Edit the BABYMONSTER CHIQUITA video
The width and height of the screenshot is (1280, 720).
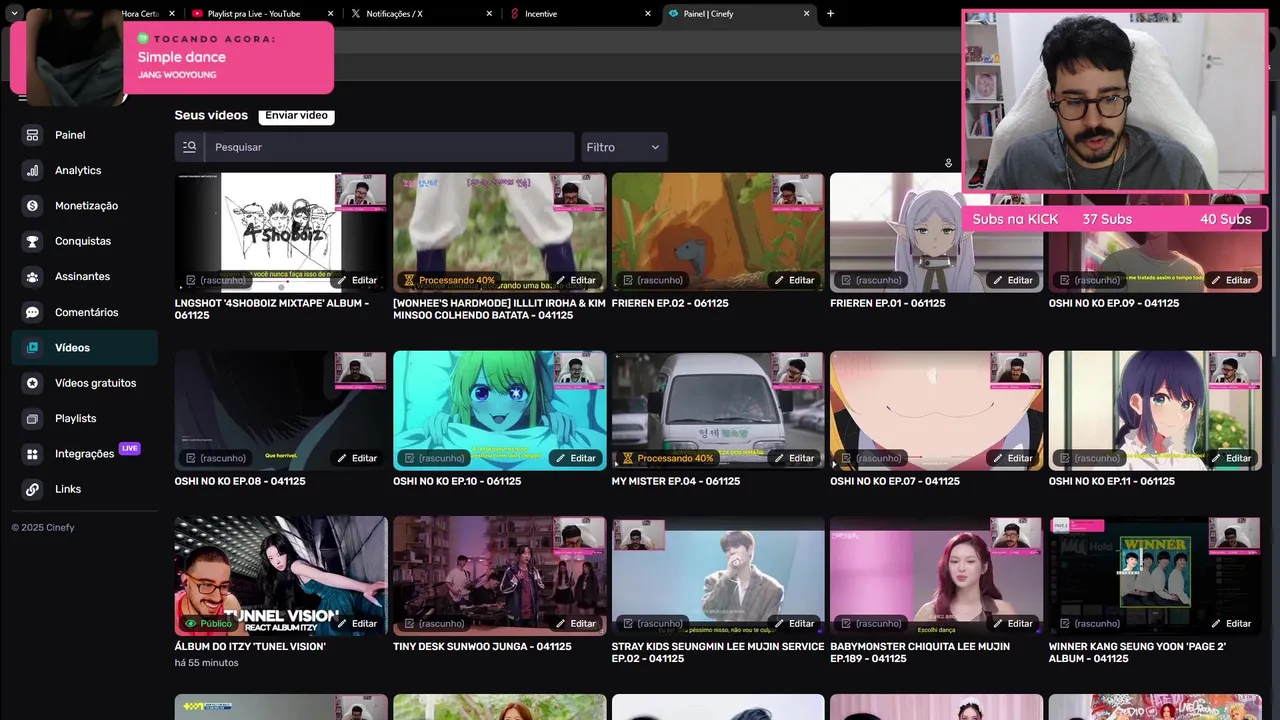pos(1011,624)
